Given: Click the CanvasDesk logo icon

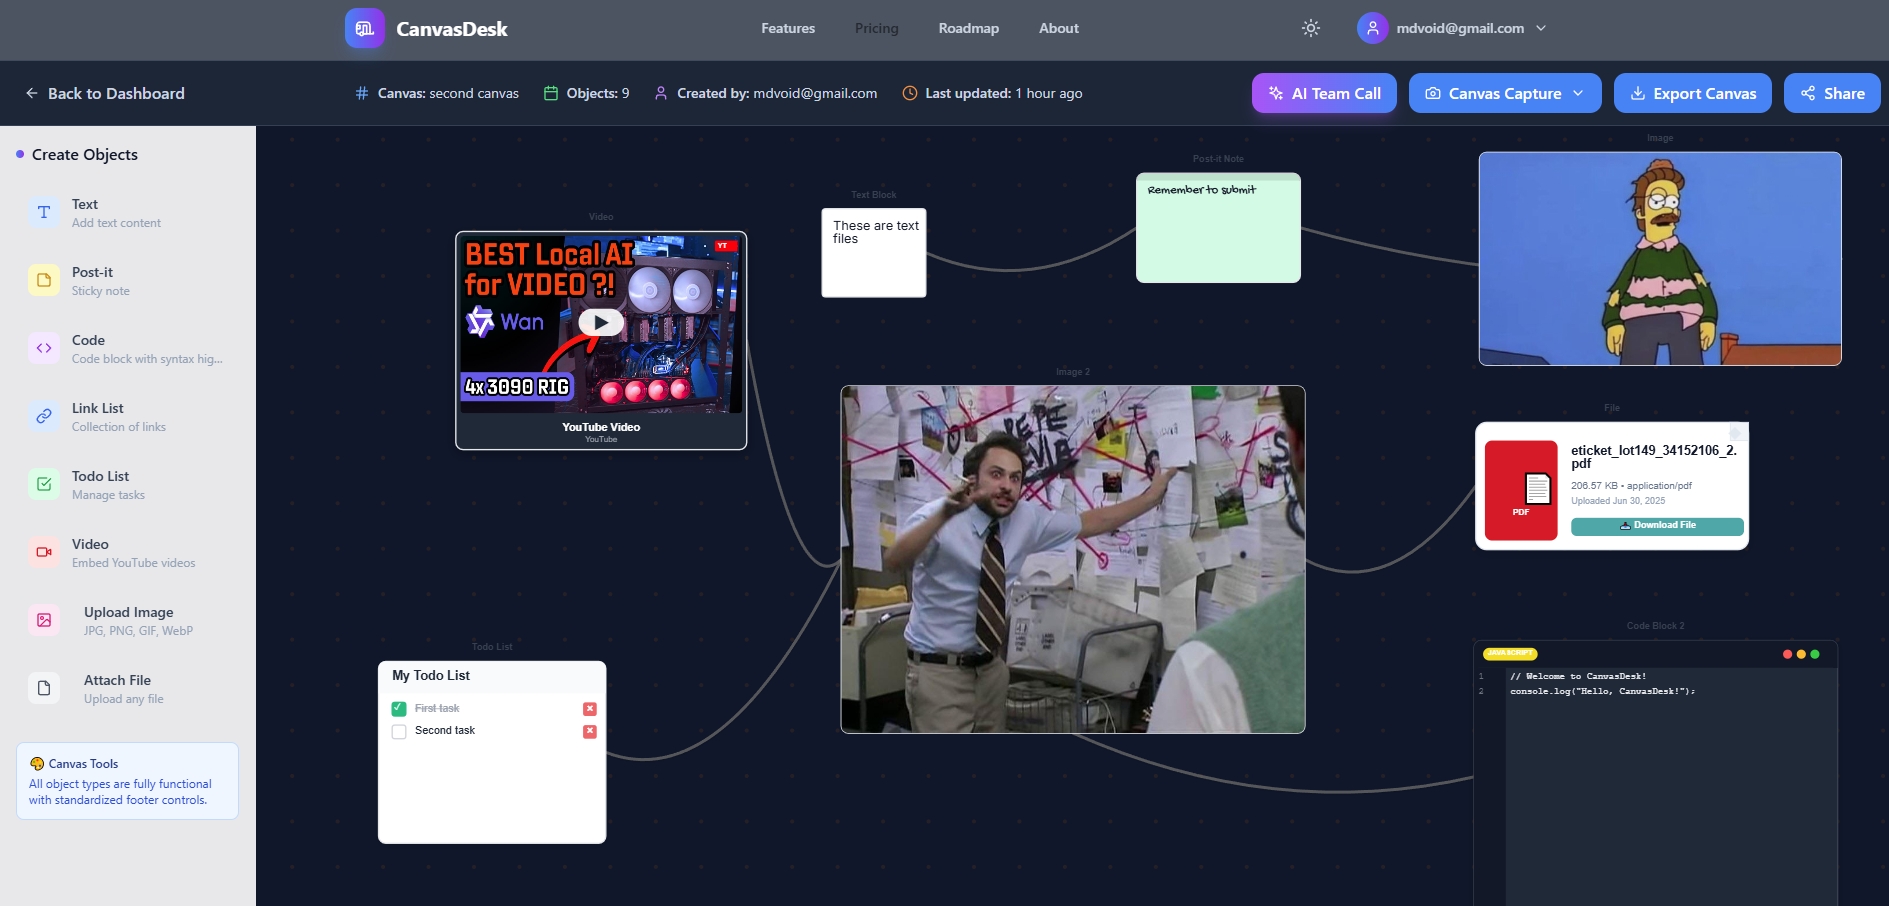Looking at the screenshot, I should tap(364, 28).
